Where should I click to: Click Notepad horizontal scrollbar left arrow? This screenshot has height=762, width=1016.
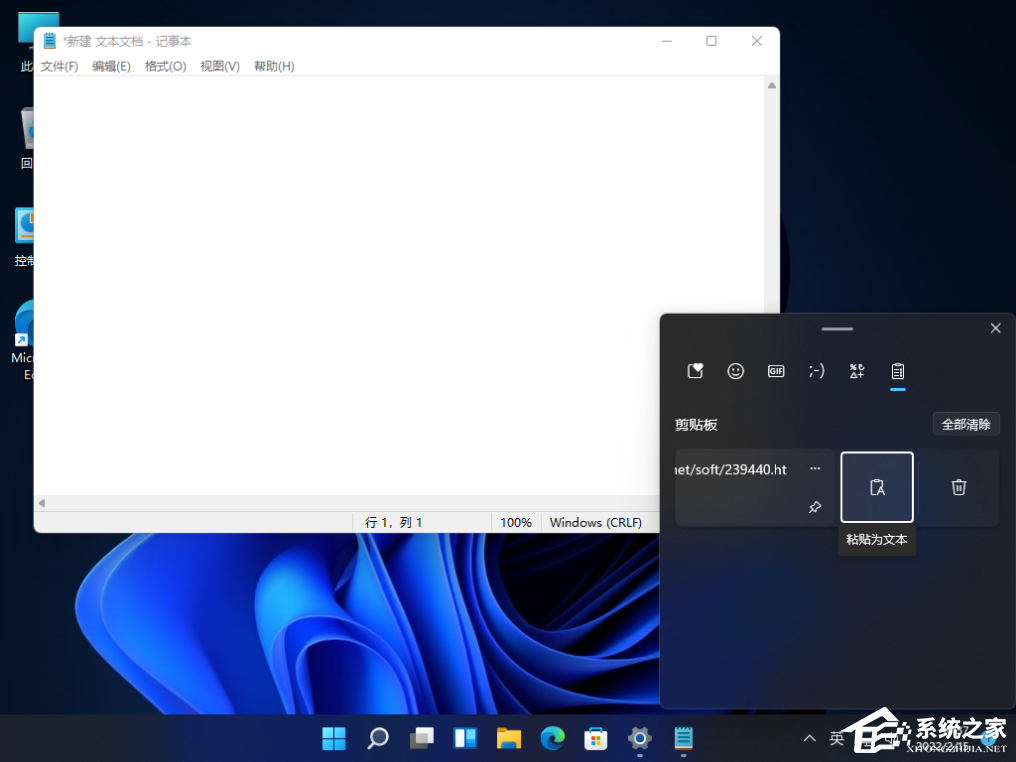point(42,503)
